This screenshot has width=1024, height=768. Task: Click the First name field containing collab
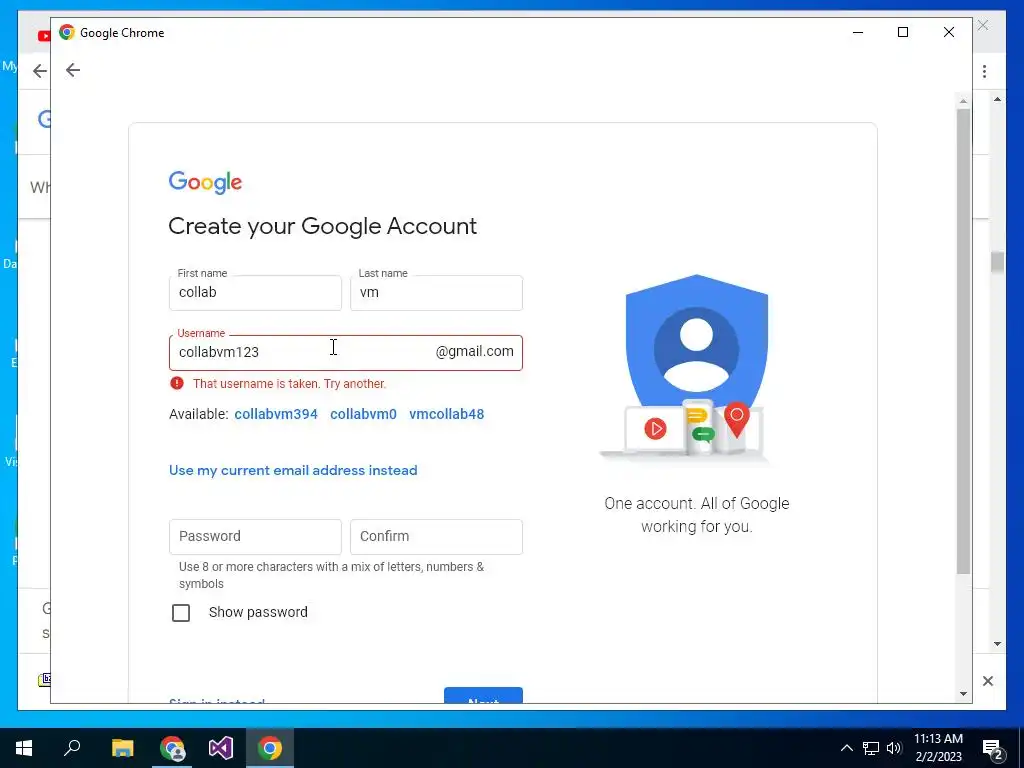(255, 293)
